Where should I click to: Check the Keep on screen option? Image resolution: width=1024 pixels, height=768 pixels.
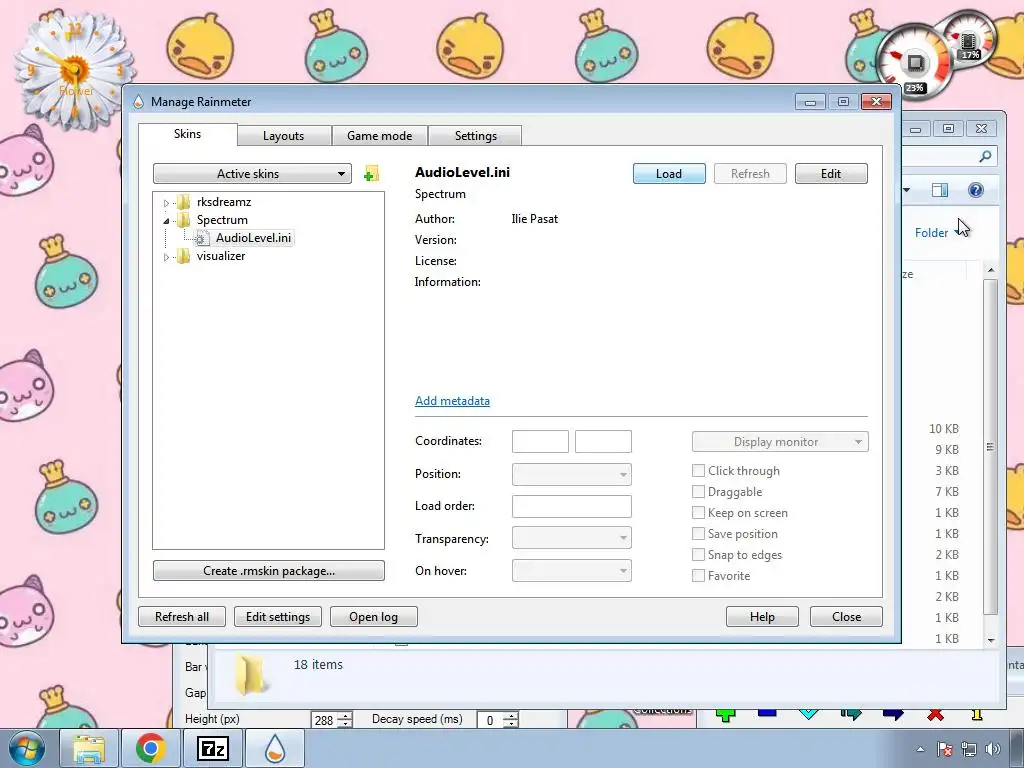click(x=698, y=512)
